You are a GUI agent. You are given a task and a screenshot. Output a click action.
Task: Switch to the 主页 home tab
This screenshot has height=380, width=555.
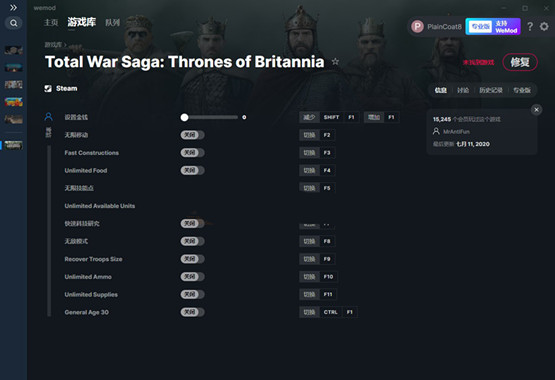point(51,23)
